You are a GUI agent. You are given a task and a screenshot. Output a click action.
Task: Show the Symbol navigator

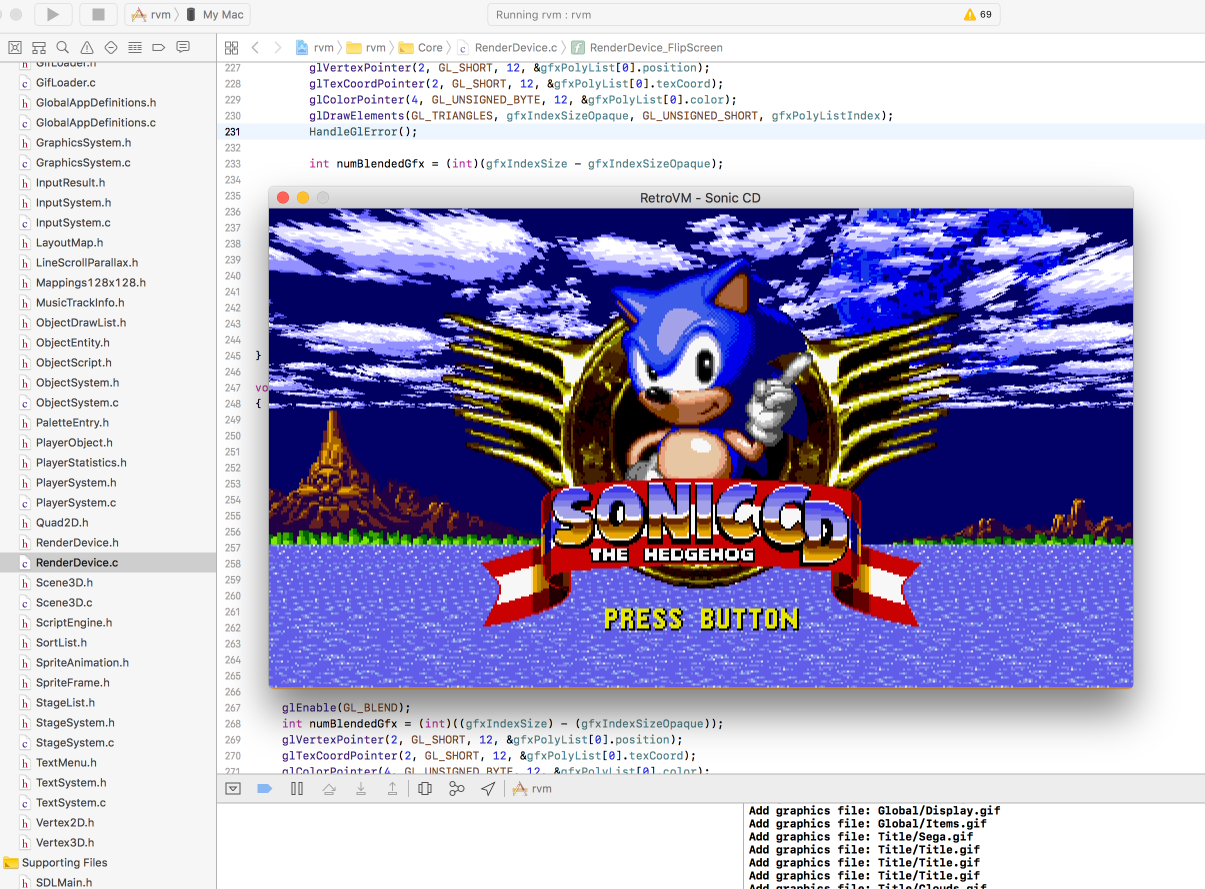click(x=39, y=47)
